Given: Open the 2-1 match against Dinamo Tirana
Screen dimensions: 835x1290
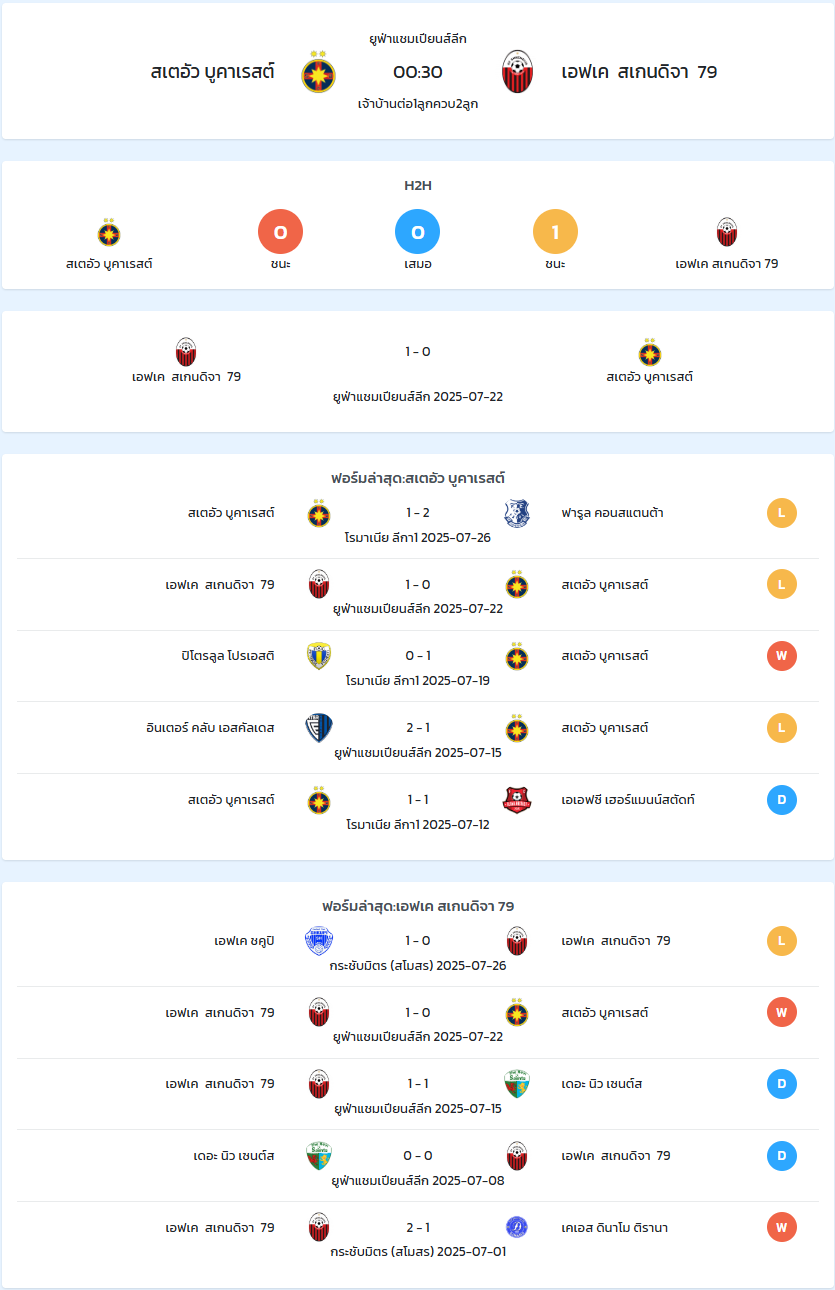Looking at the screenshot, I should tap(418, 1237).
